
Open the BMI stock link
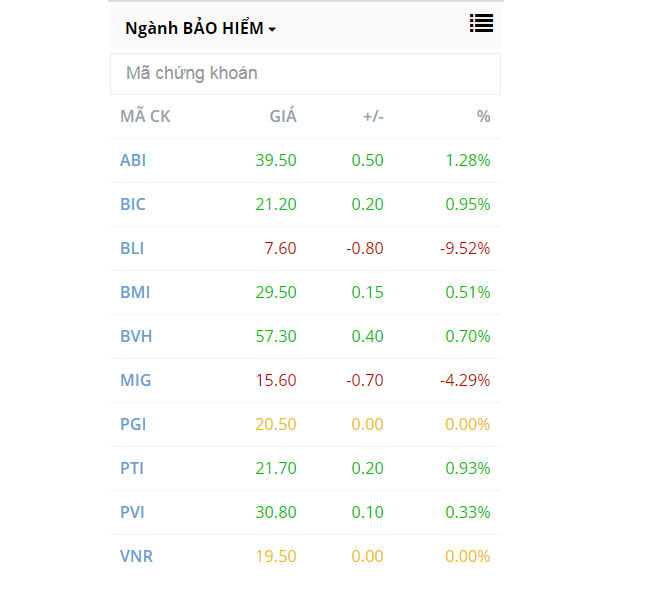[135, 292]
